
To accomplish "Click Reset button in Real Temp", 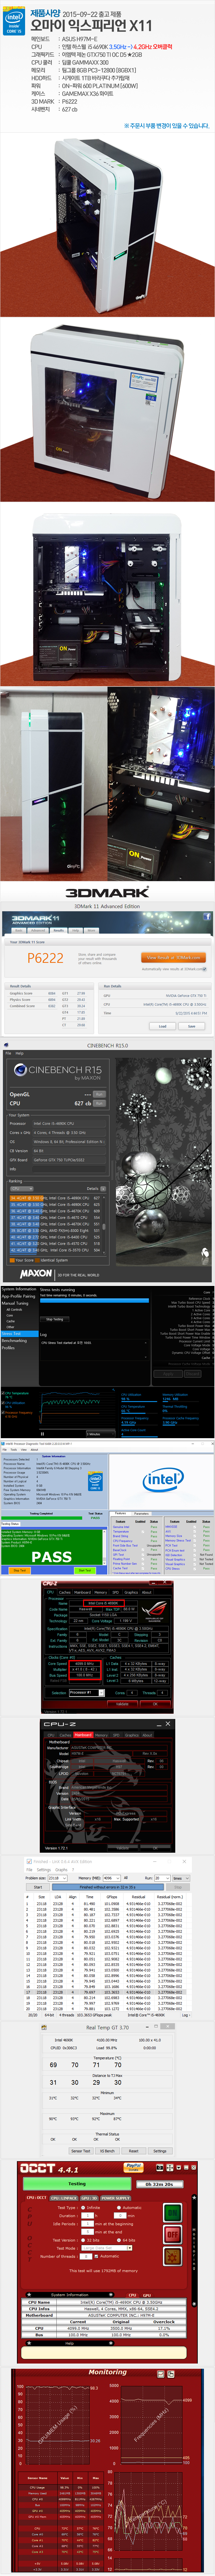I will pyautogui.click(x=133, y=2151).
